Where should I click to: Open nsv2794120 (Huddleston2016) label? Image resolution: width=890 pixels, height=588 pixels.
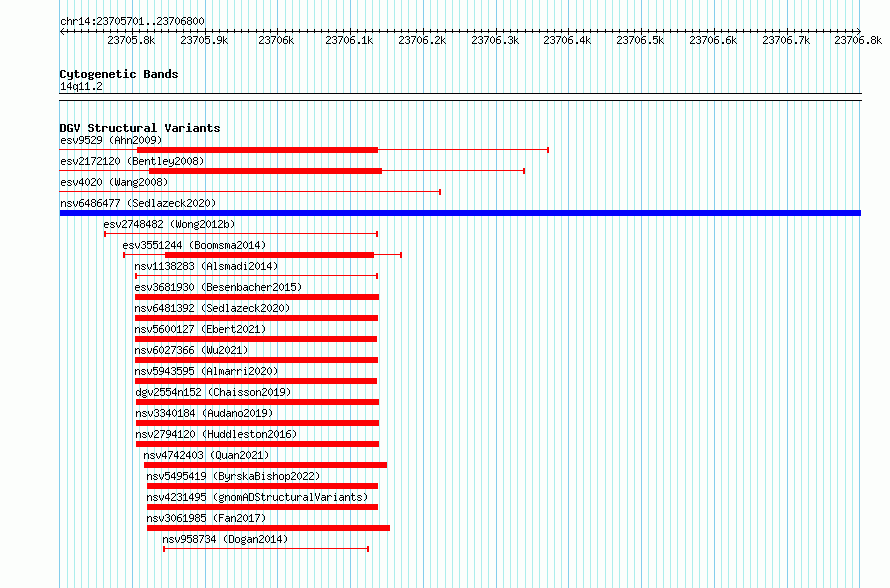(216, 434)
